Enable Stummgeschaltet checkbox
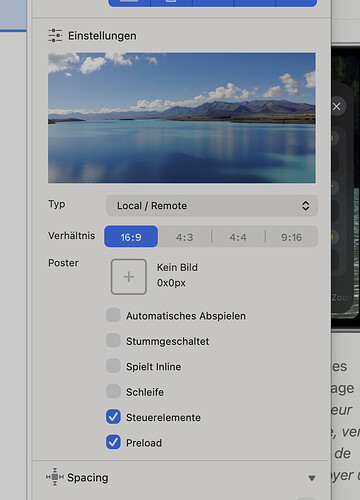Image resolution: width=360 pixels, height=500 pixels. pos(113,340)
